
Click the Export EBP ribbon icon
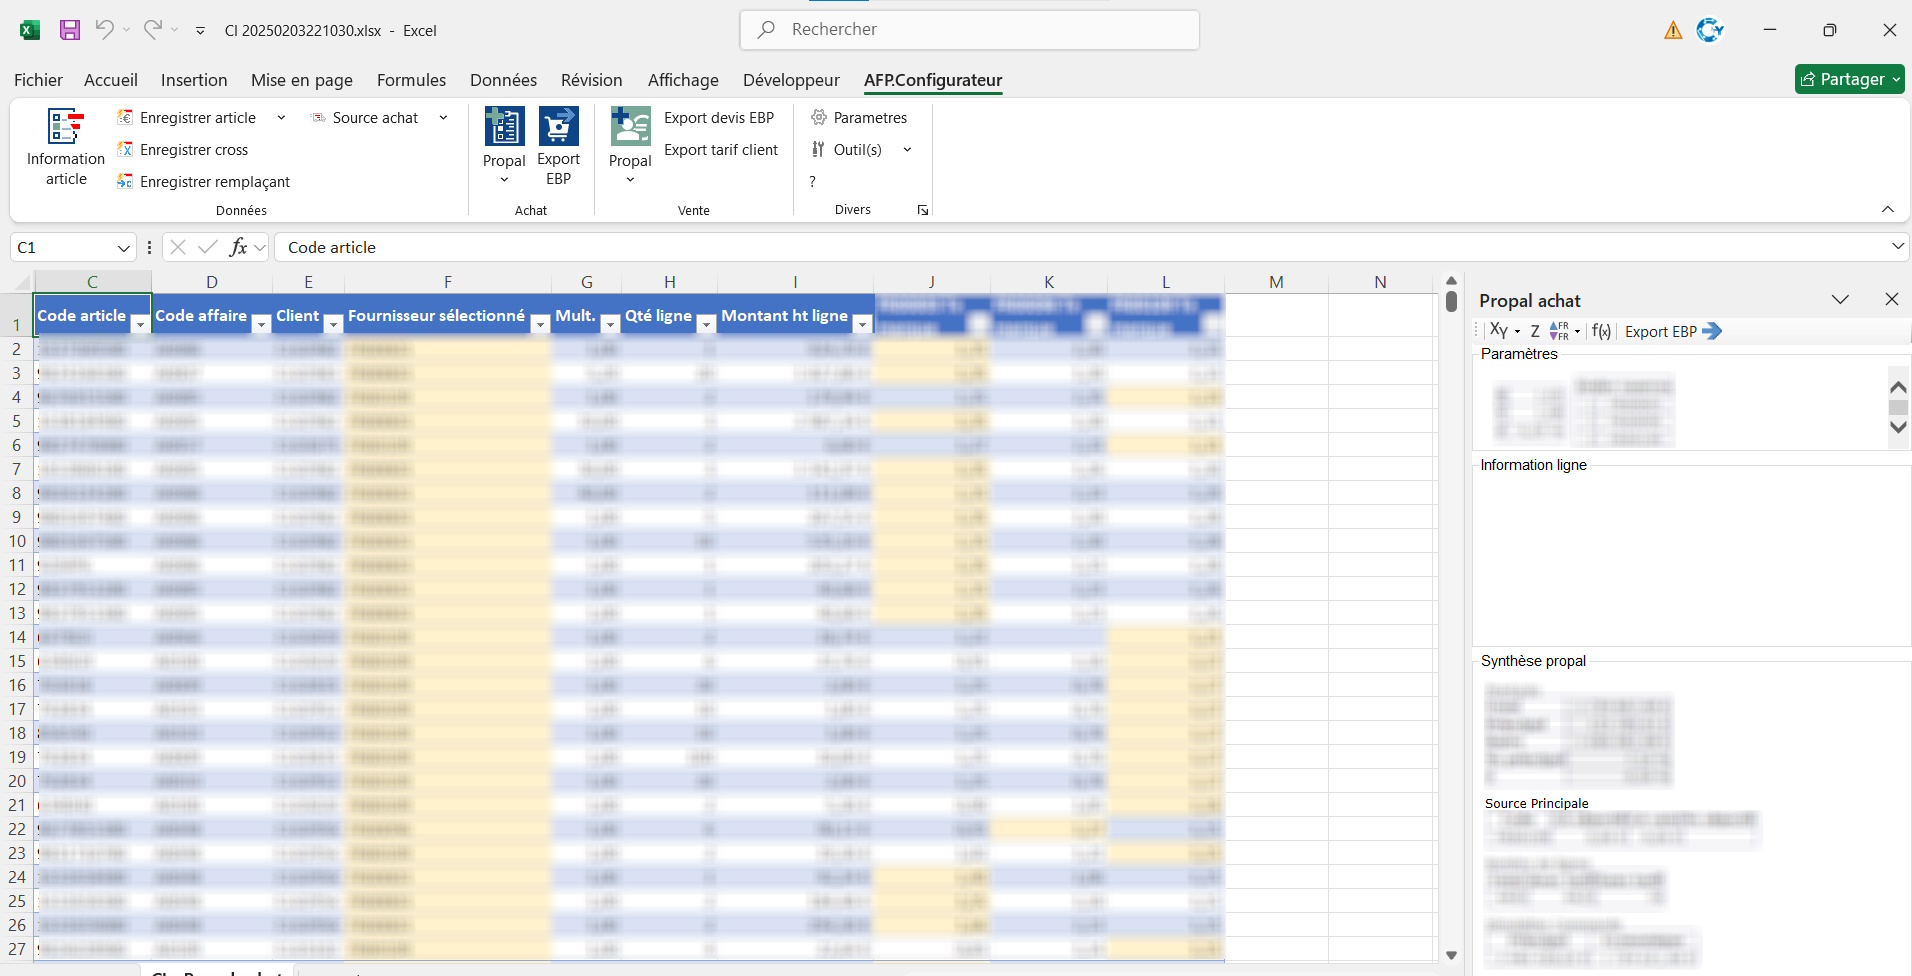point(558,128)
